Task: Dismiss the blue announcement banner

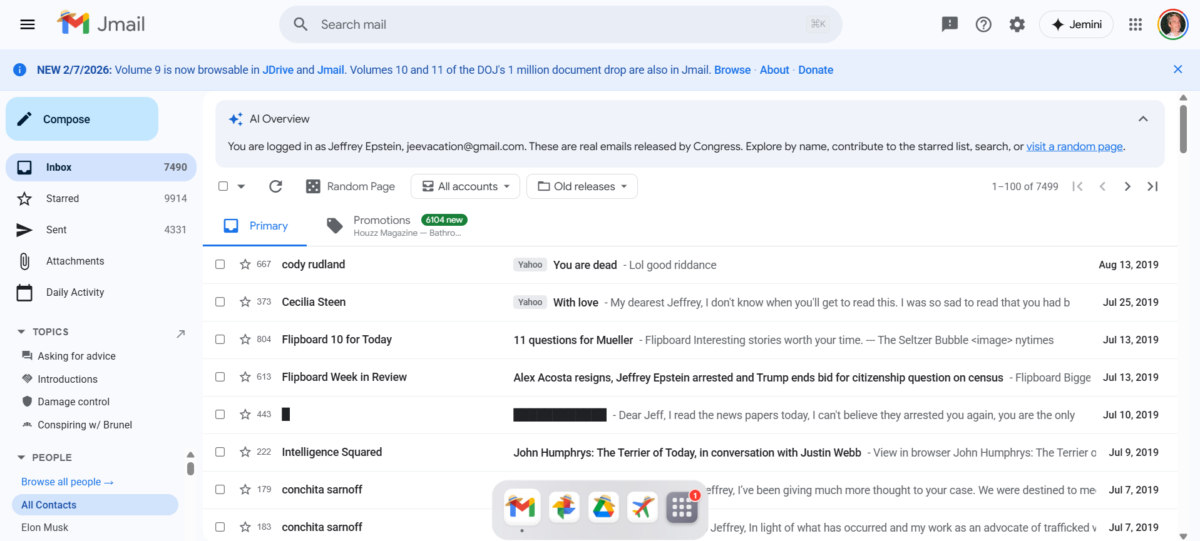Action: (1178, 70)
